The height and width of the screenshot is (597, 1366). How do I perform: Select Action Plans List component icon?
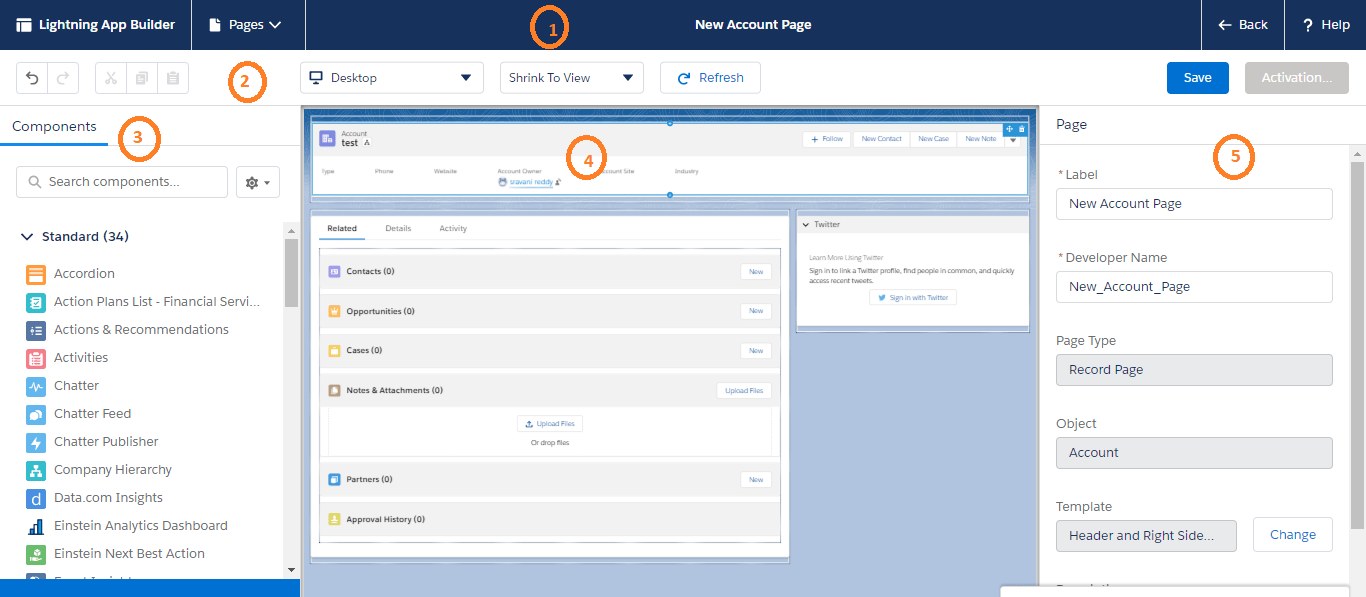coord(36,302)
